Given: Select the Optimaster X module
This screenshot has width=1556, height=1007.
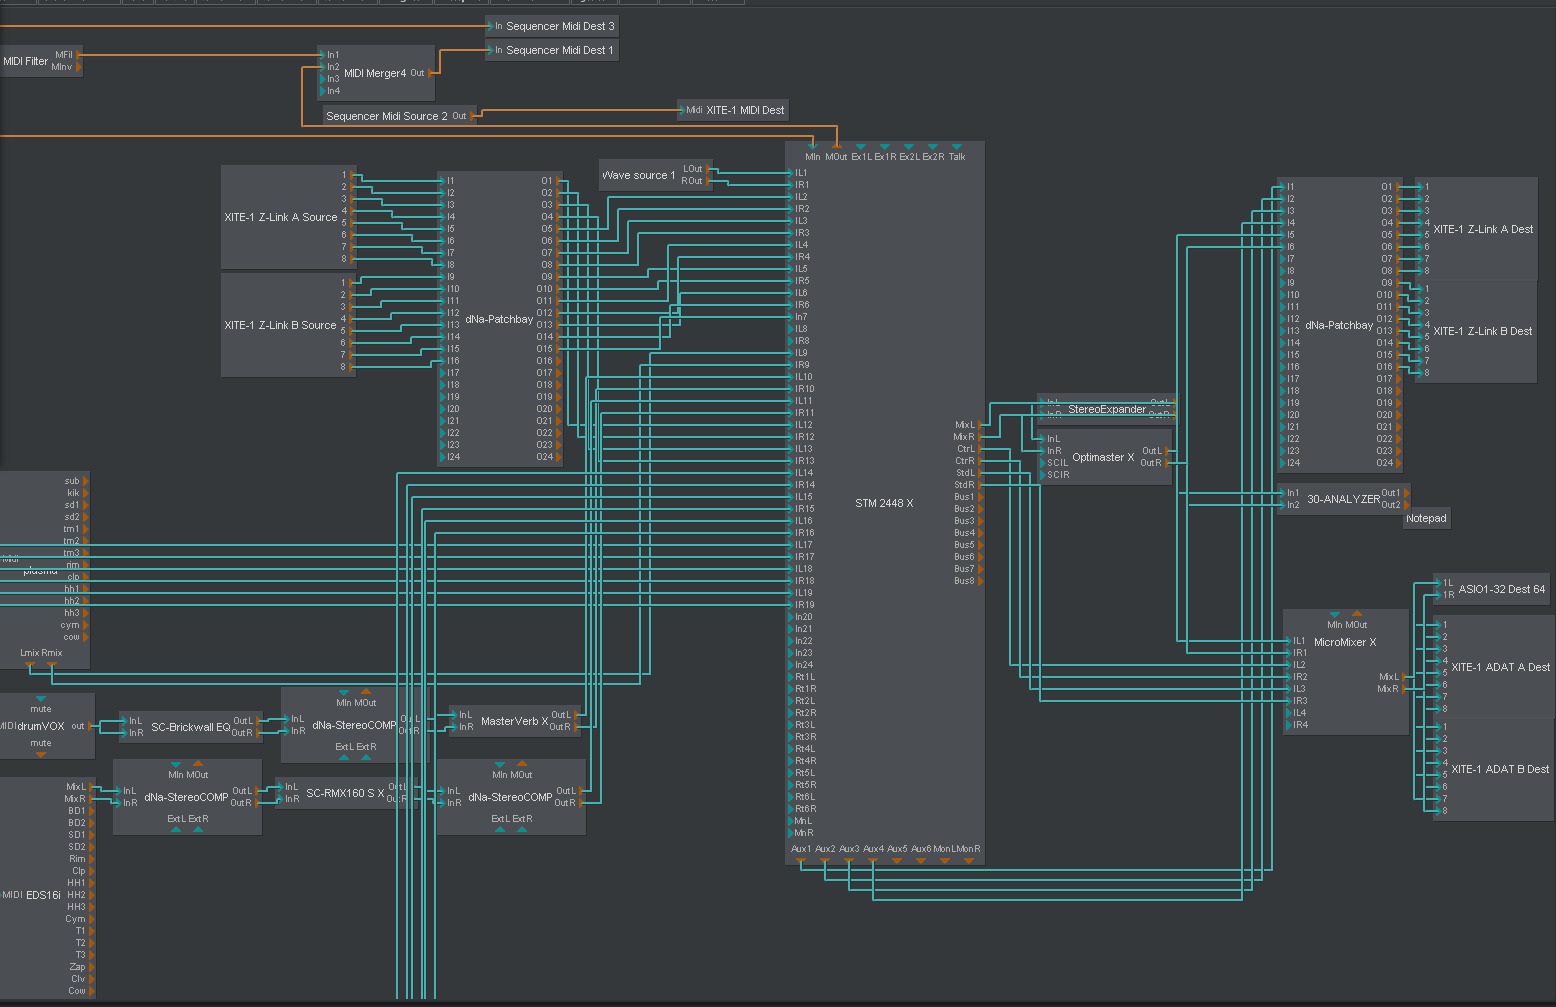Looking at the screenshot, I should click(1103, 457).
